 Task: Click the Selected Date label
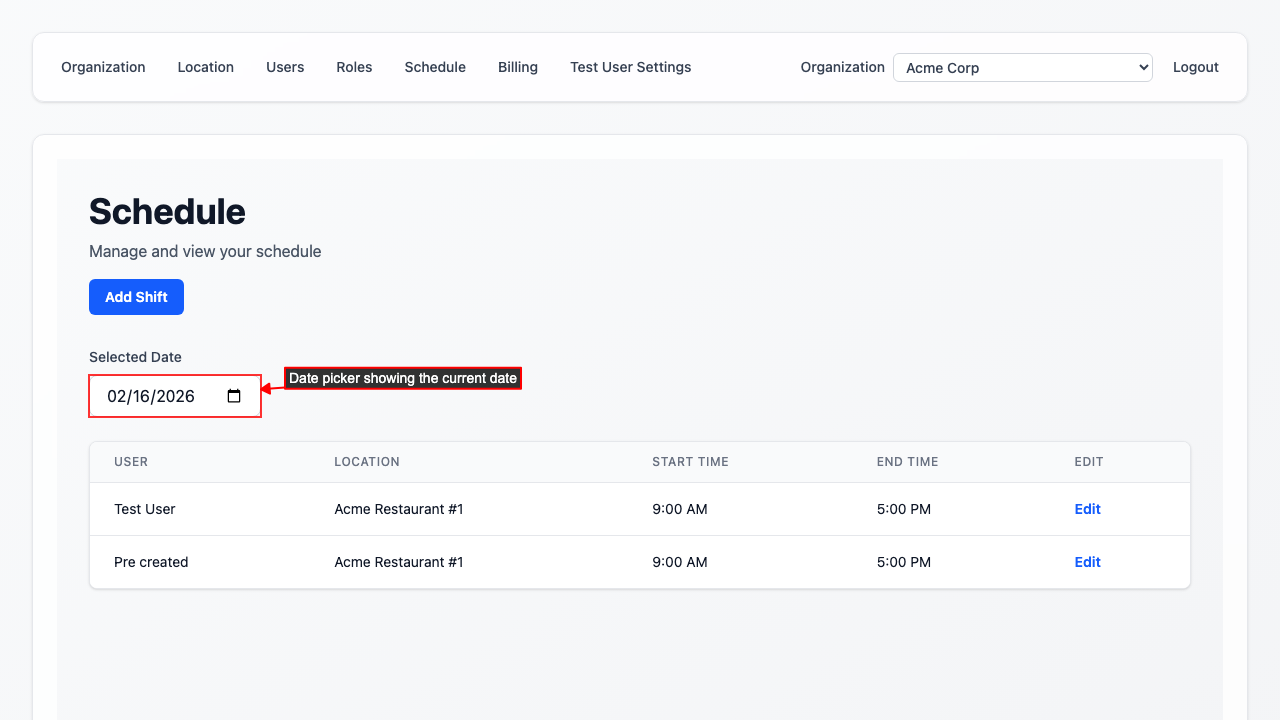[x=135, y=357]
